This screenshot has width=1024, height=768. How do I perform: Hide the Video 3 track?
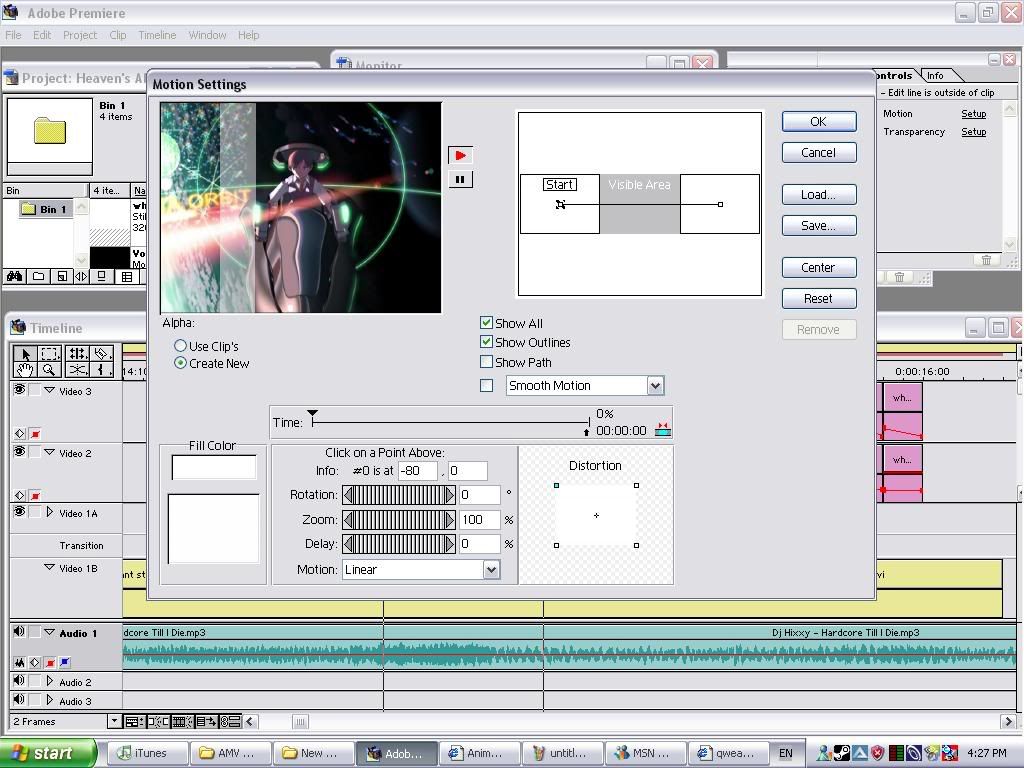19,391
